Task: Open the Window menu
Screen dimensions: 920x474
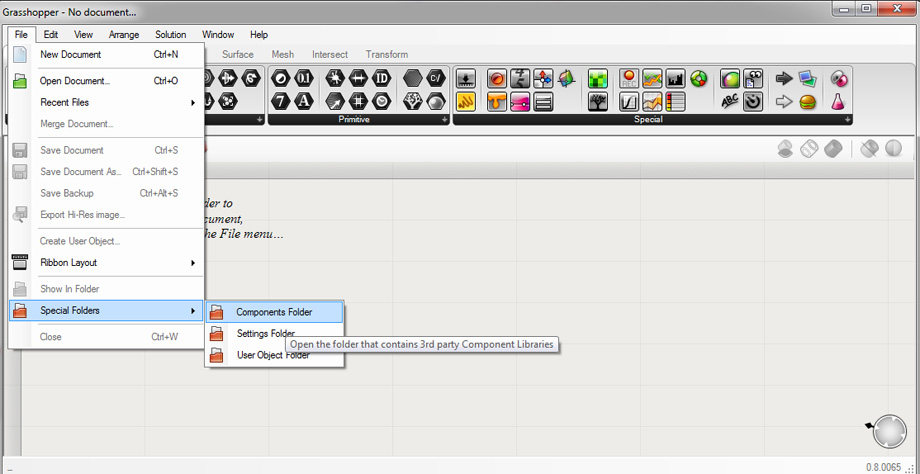Action: [218, 35]
